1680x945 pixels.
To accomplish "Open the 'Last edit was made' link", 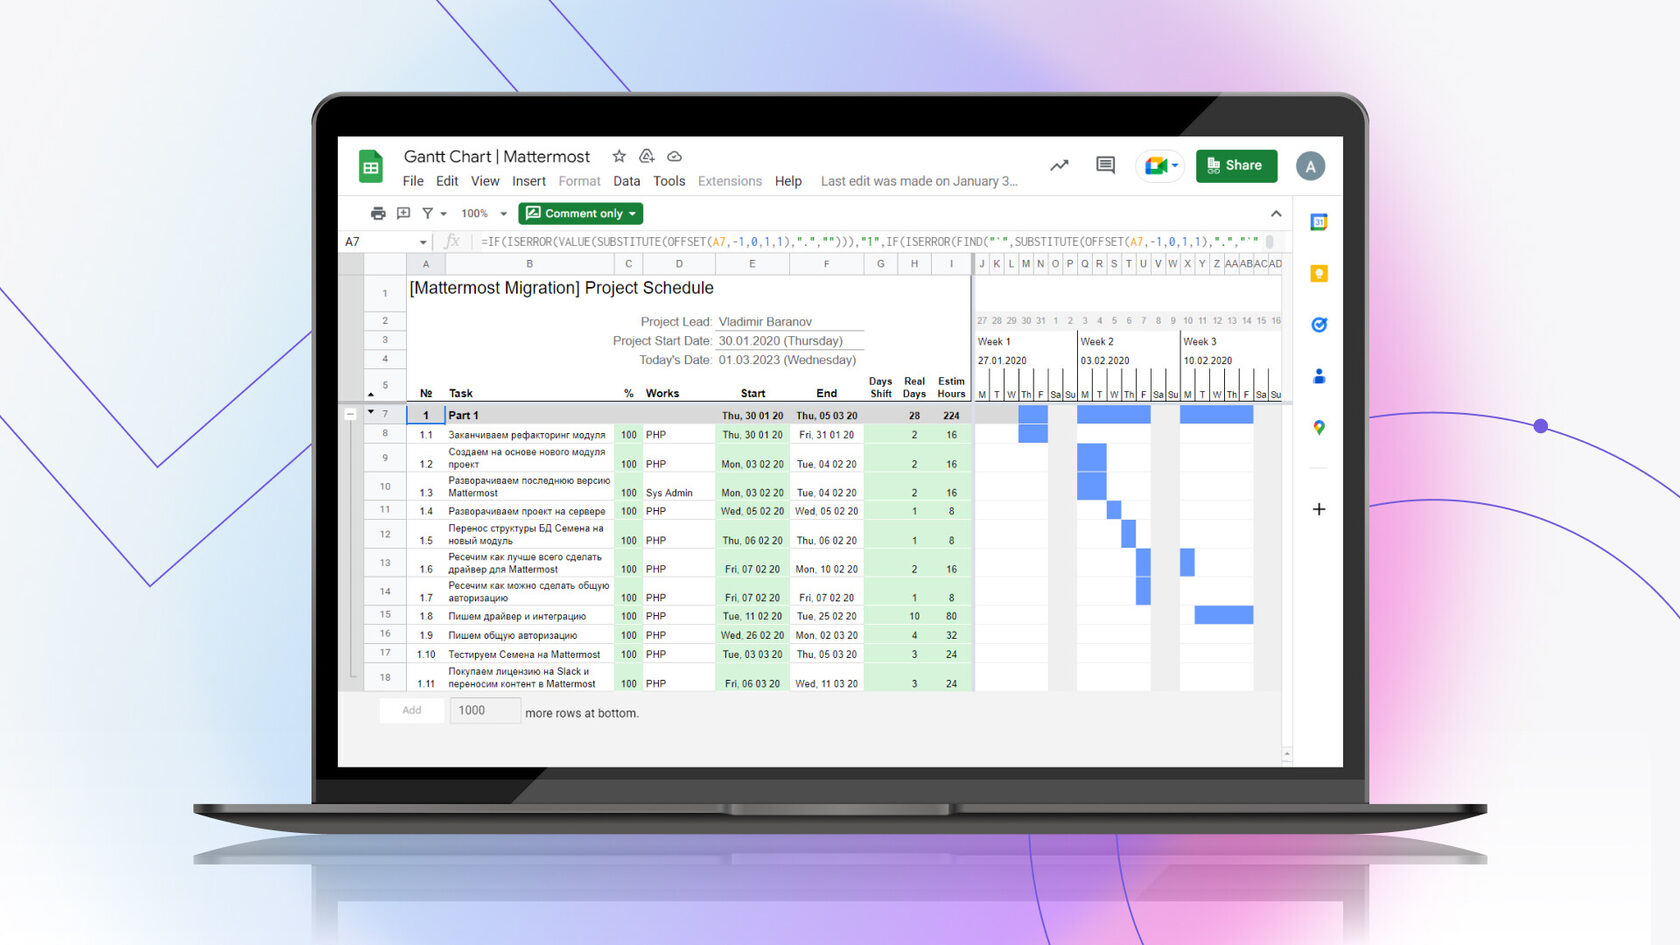I will (919, 181).
